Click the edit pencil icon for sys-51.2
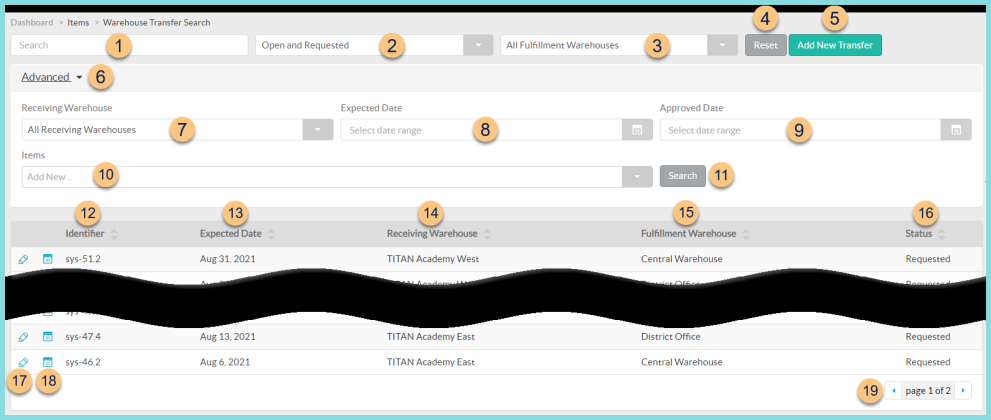991x420 pixels. (x=23, y=259)
